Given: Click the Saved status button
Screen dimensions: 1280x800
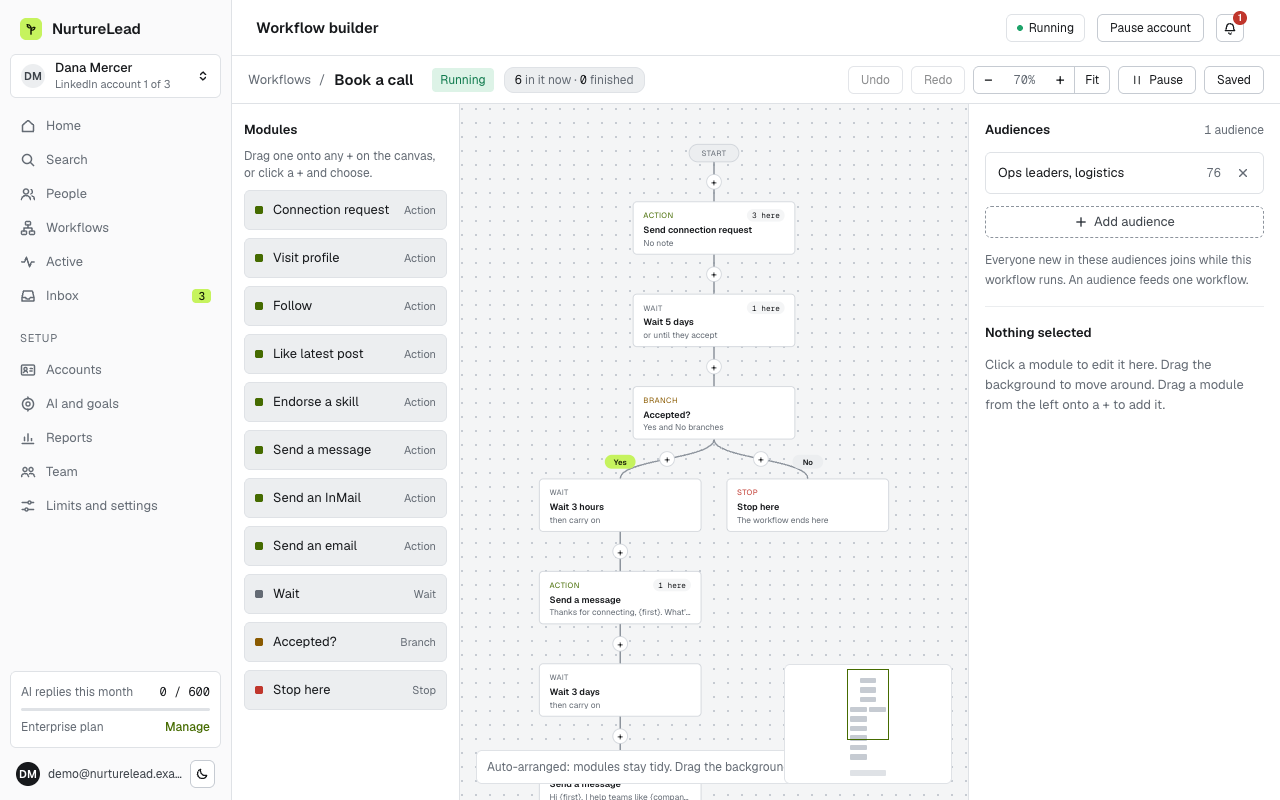Looking at the screenshot, I should coord(1234,80).
